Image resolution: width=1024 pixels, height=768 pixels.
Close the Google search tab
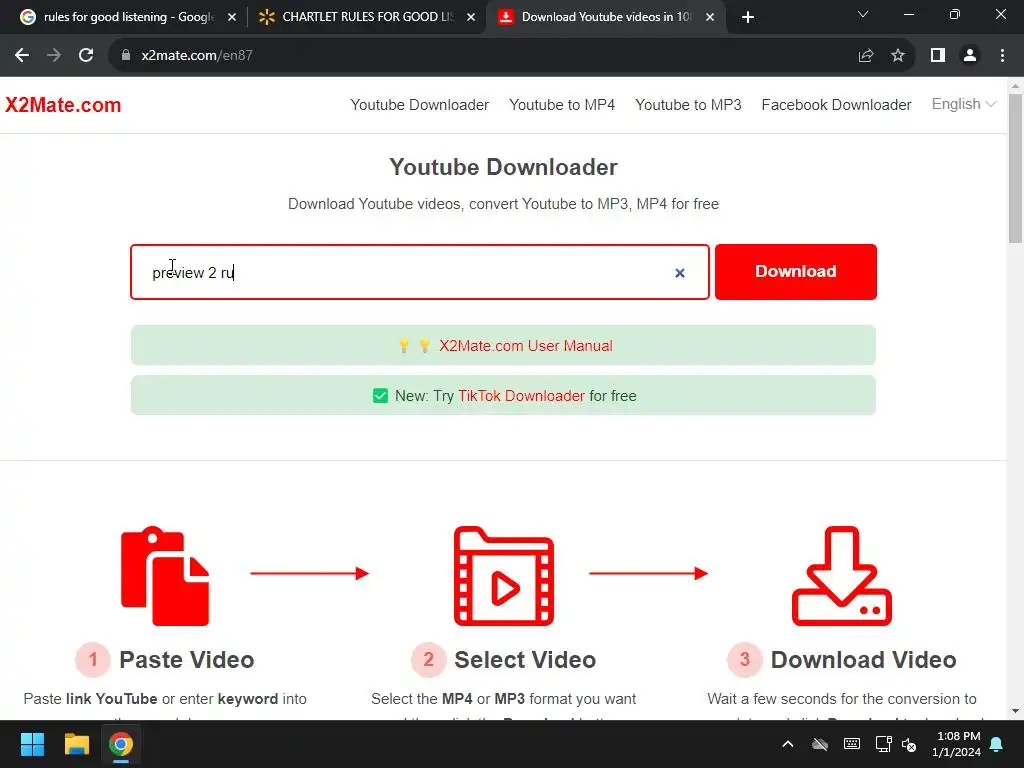(232, 18)
